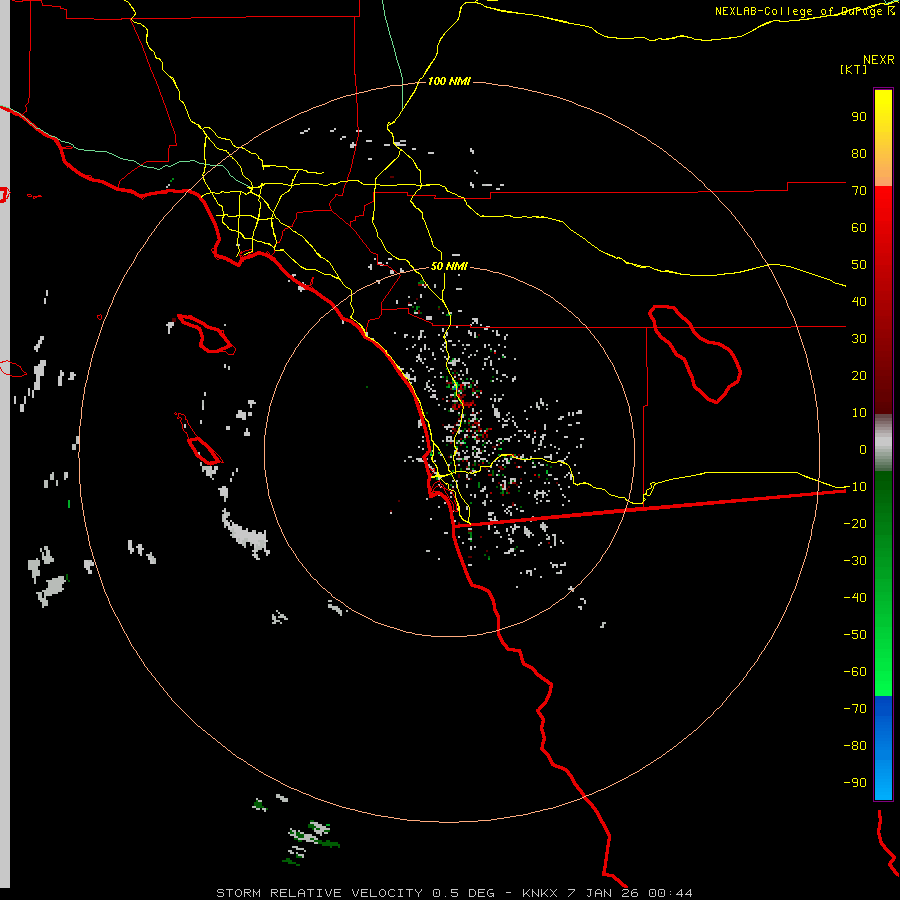The height and width of the screenshot is (900, 900).
Task: Click the positive 60 scale label
Action: (859, 227)
